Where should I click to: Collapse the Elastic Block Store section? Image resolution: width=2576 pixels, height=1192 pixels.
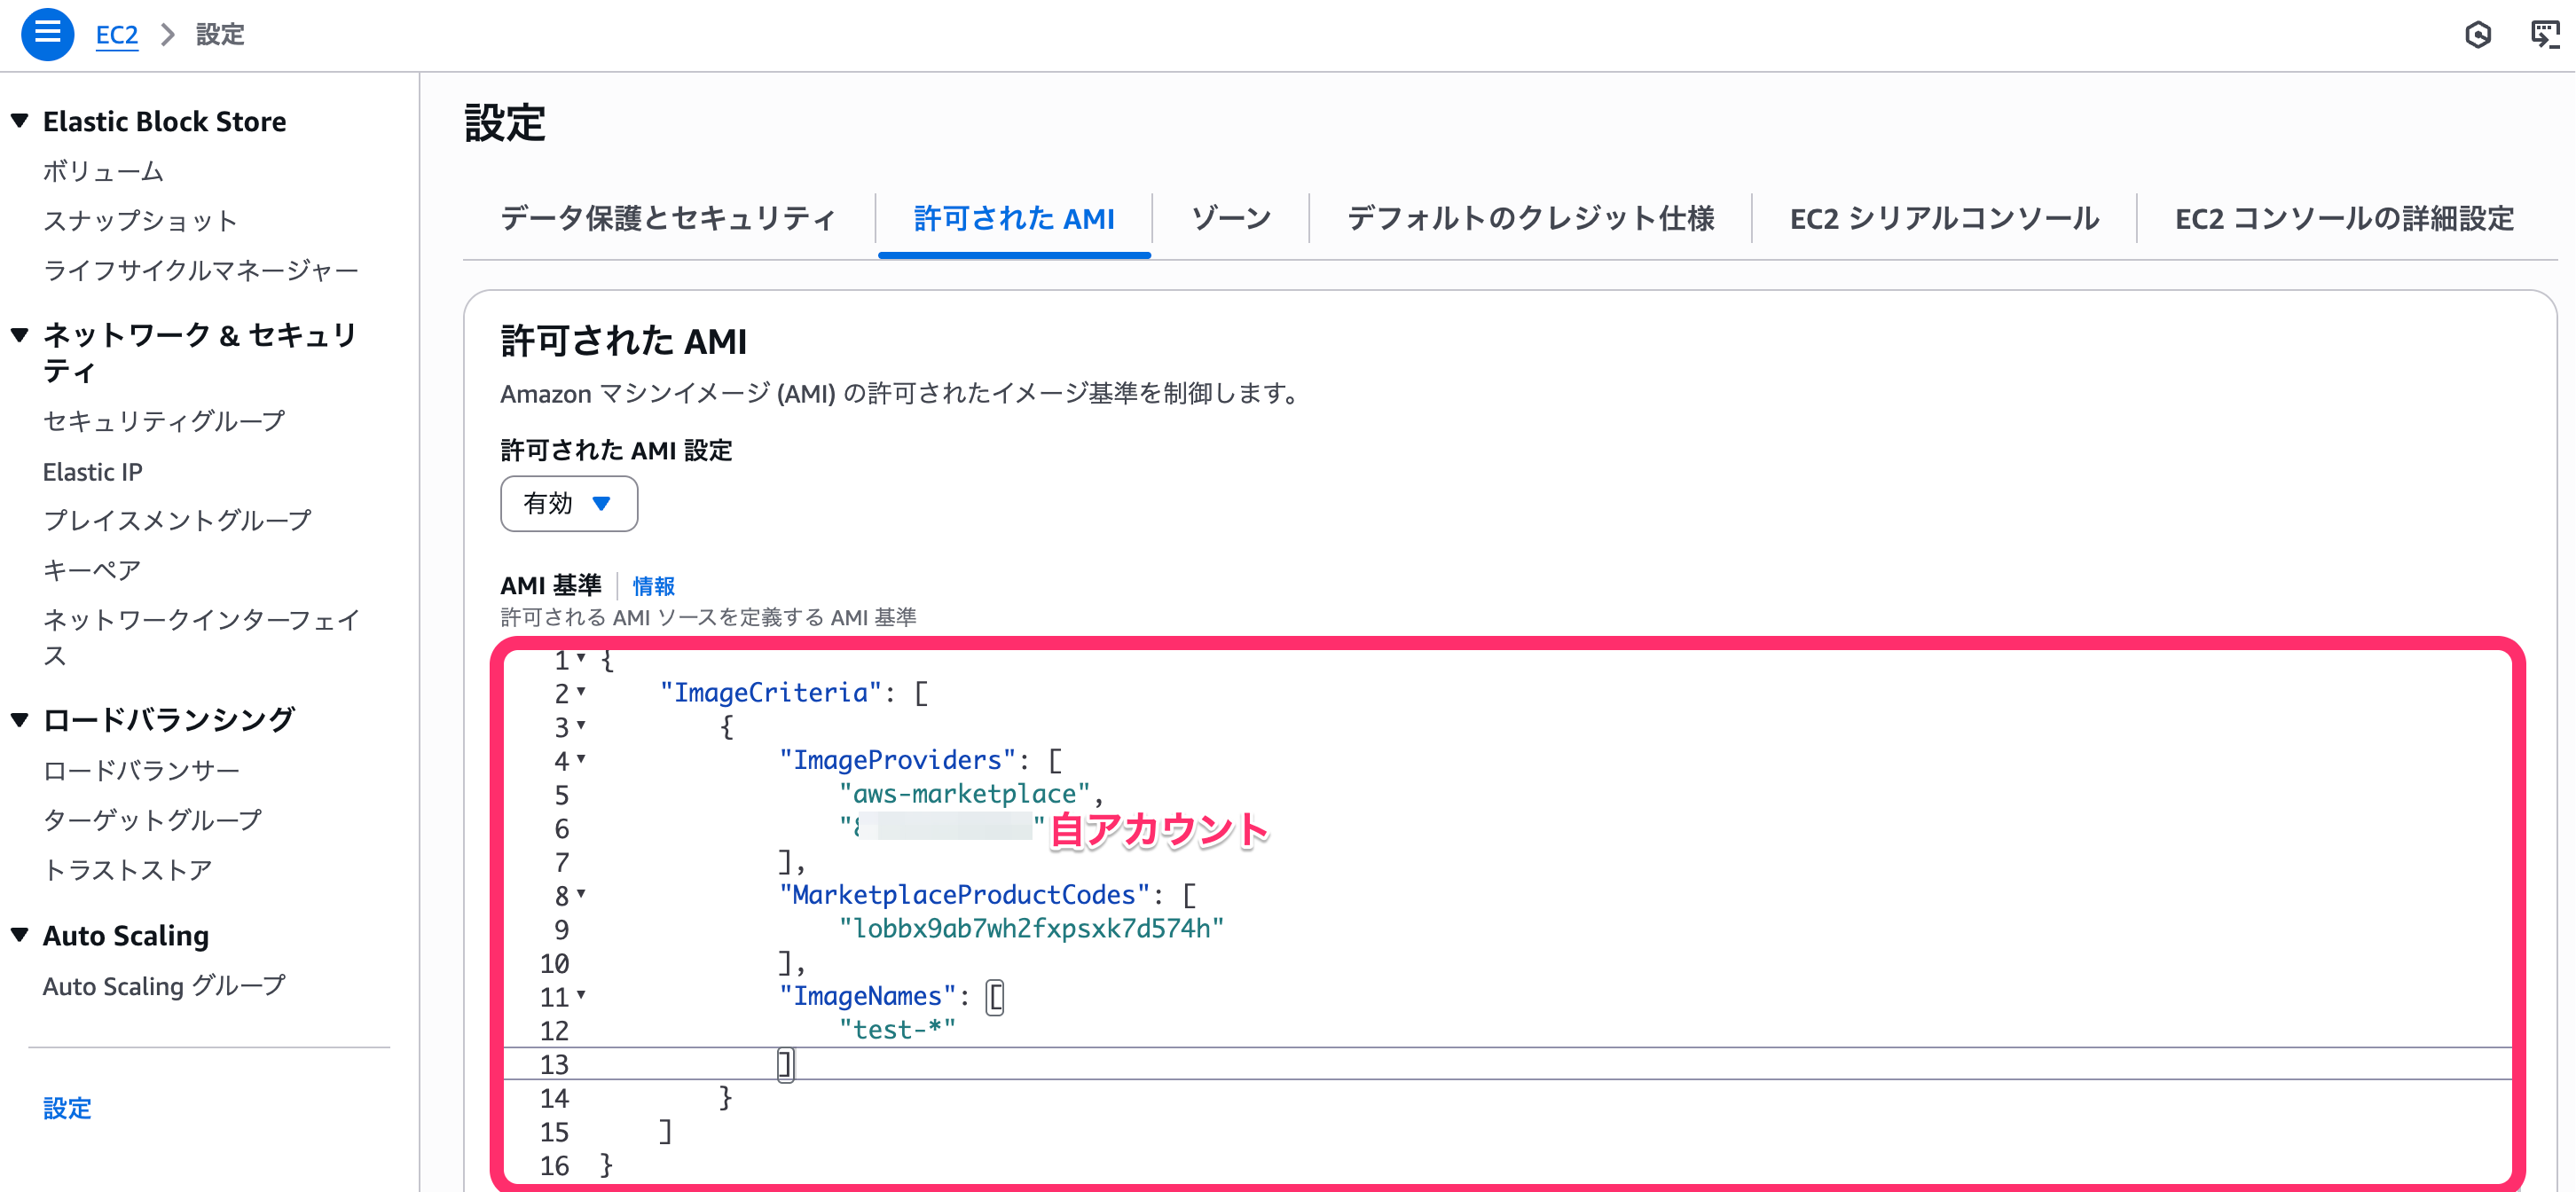20,121
